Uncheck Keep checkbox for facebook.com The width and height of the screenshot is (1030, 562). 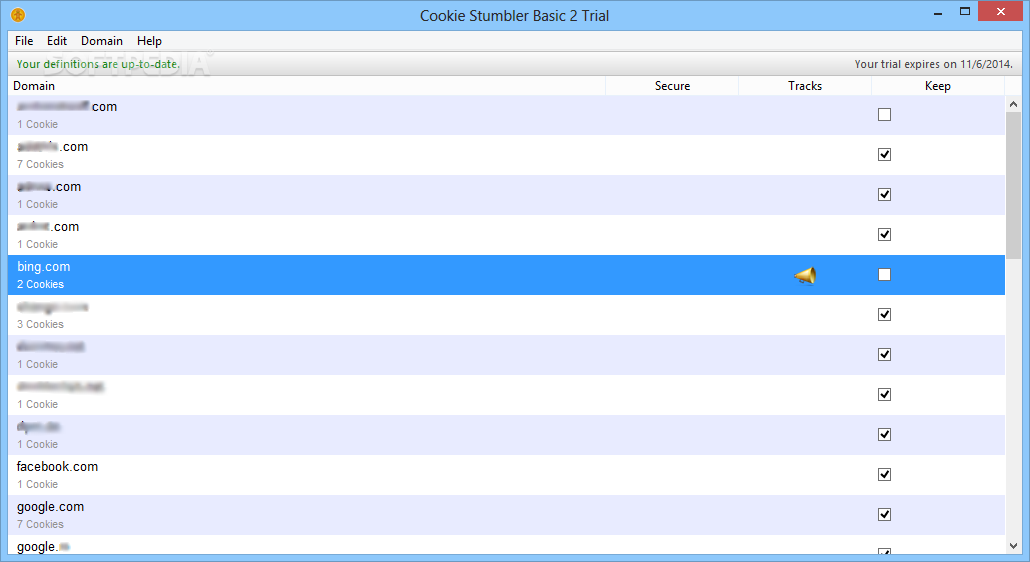pyautogui.click(x=884, y=475)
